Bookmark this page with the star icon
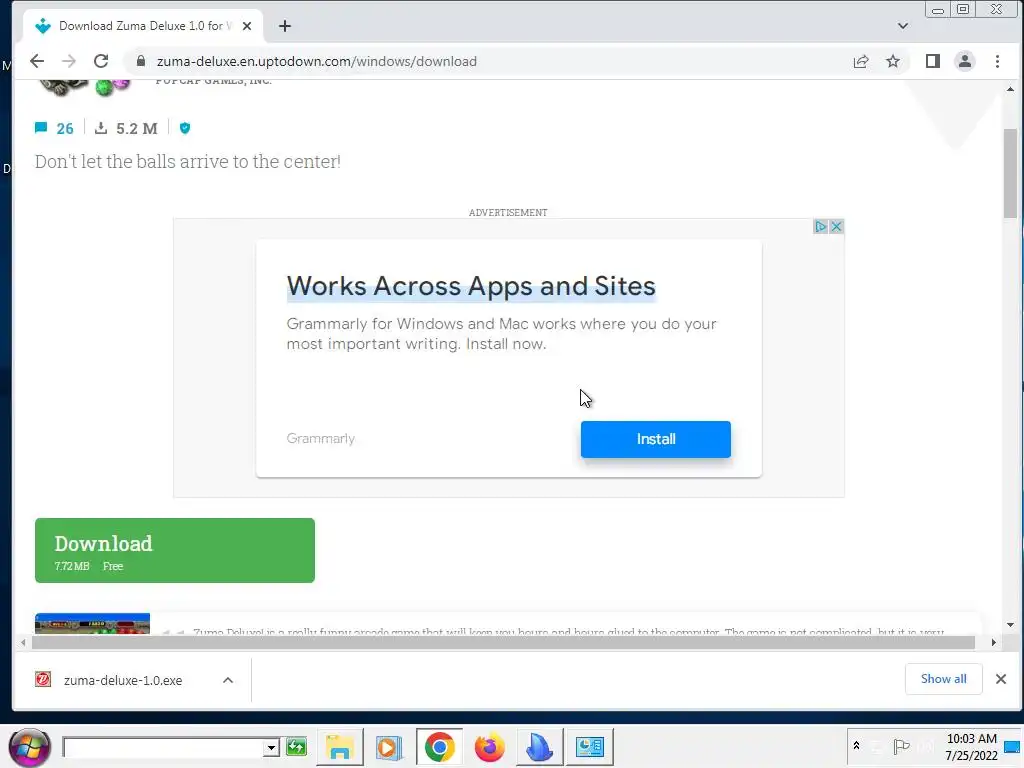The height and width of the screenshot is (768, 1024). pos(893,61)
